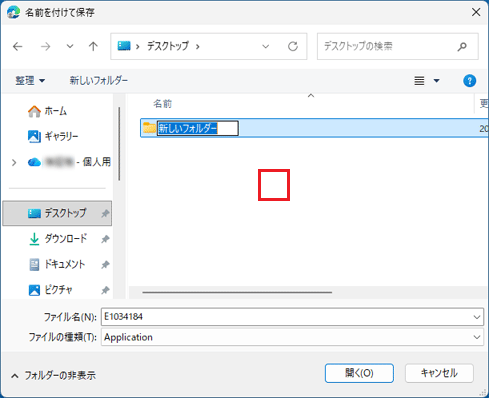Select ホーム in the navigation pane

point(48,111)
